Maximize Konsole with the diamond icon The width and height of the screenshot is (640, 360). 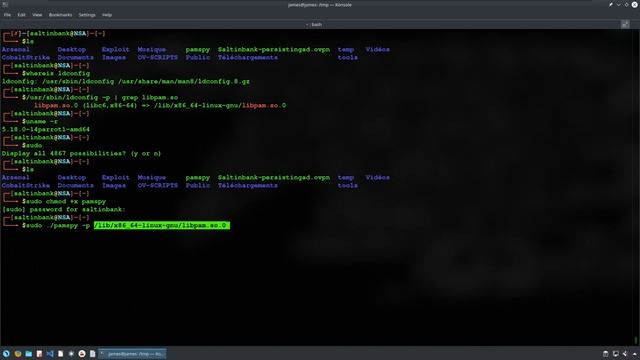pos(627,4)
